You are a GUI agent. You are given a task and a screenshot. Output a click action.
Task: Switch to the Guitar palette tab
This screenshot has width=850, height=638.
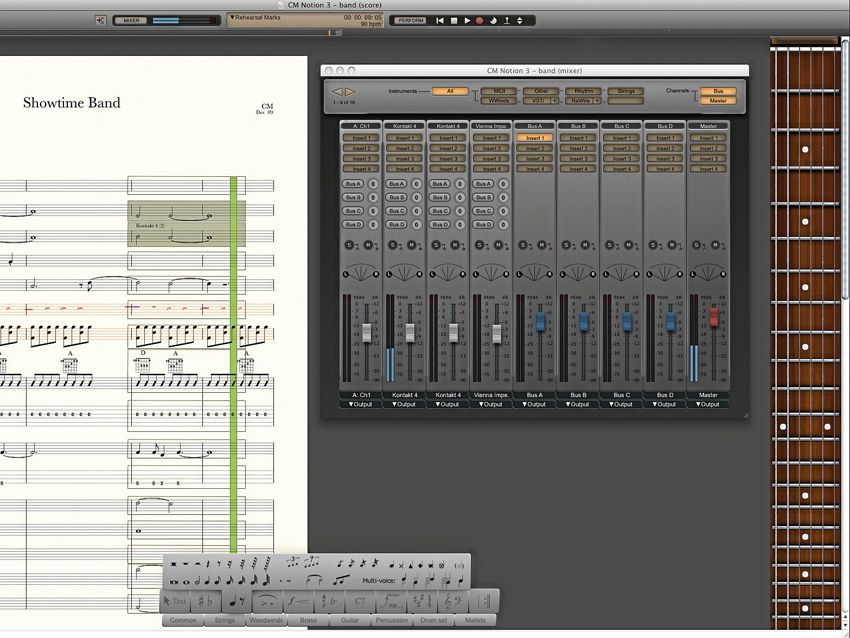(x=350, y=619)
